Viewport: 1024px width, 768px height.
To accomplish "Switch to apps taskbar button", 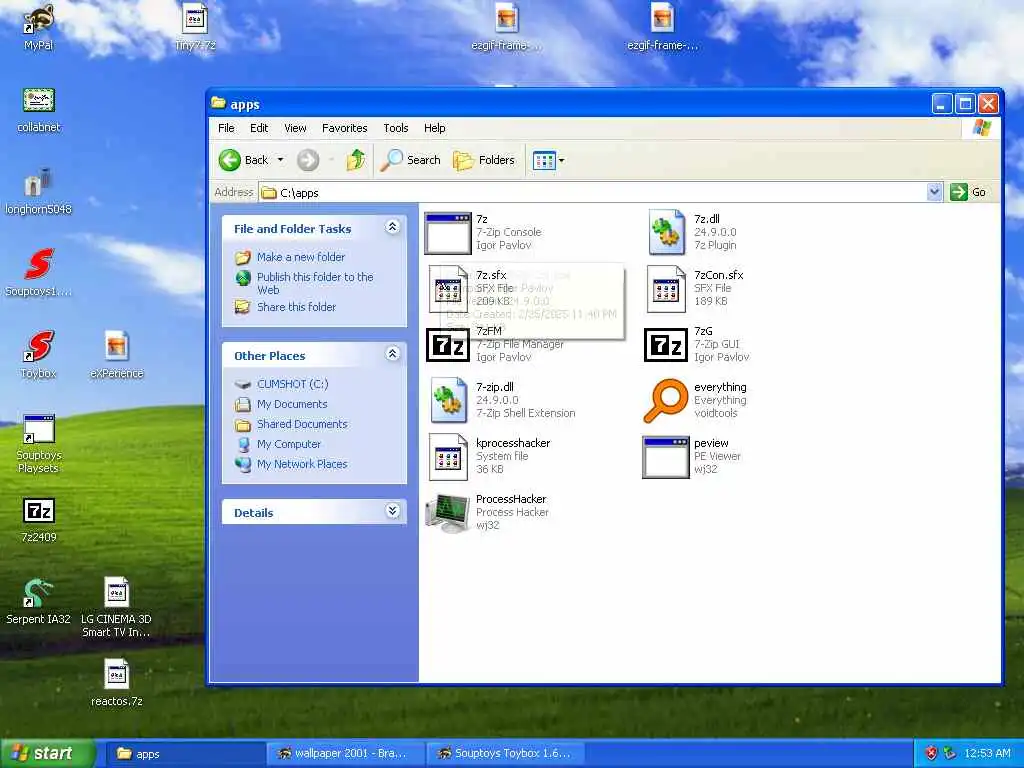I will (184, 754).
